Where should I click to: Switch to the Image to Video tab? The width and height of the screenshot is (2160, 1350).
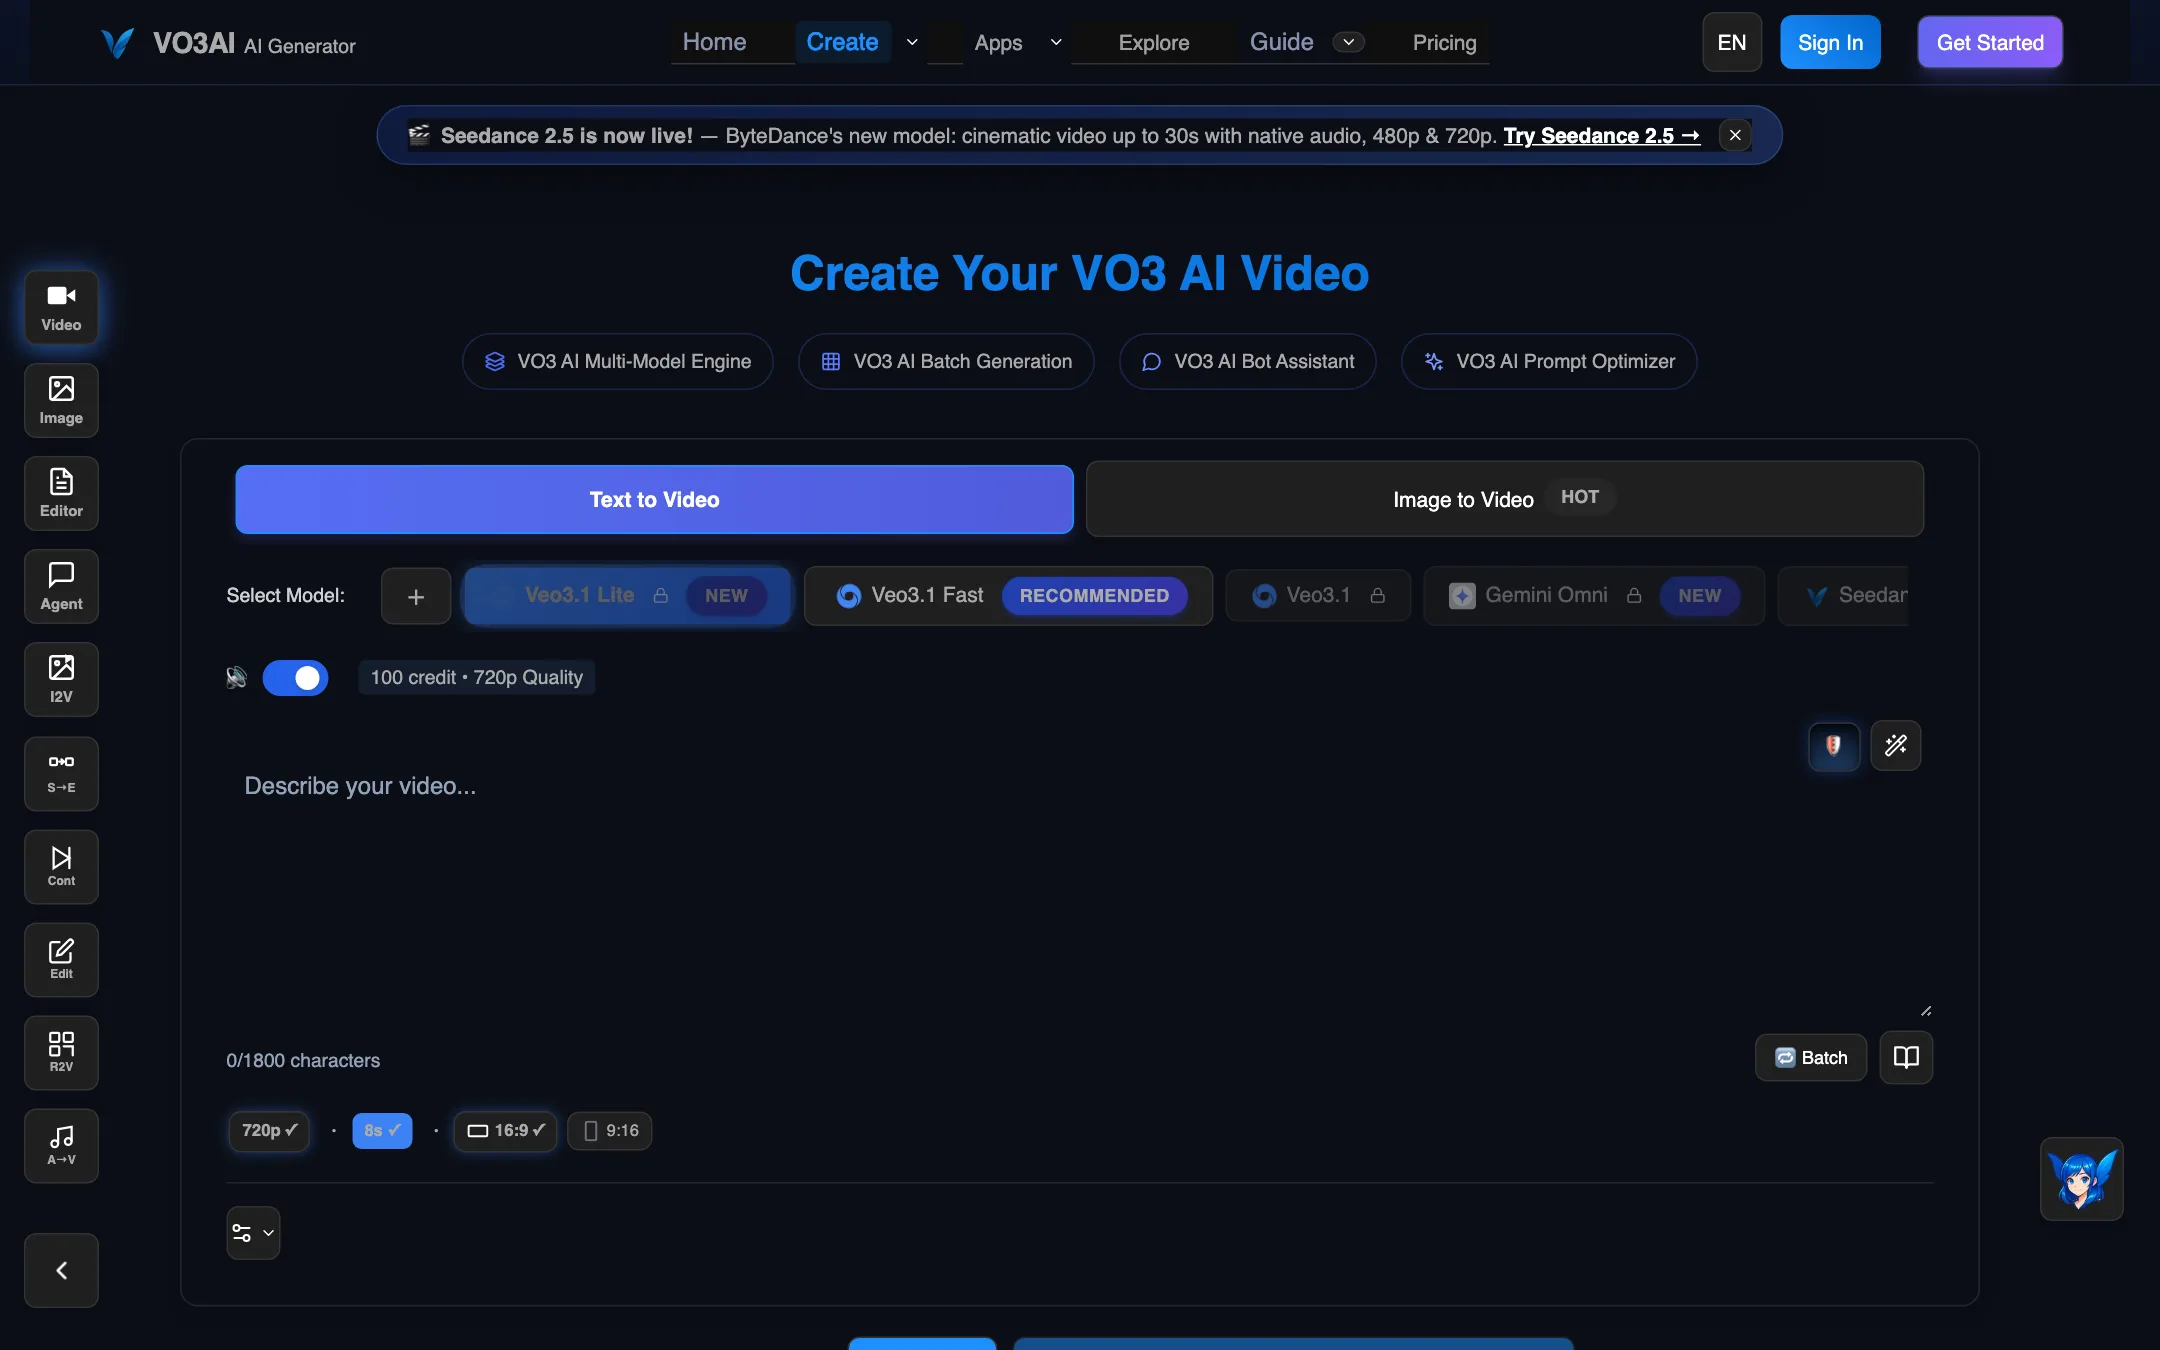tap(1505, 499)
